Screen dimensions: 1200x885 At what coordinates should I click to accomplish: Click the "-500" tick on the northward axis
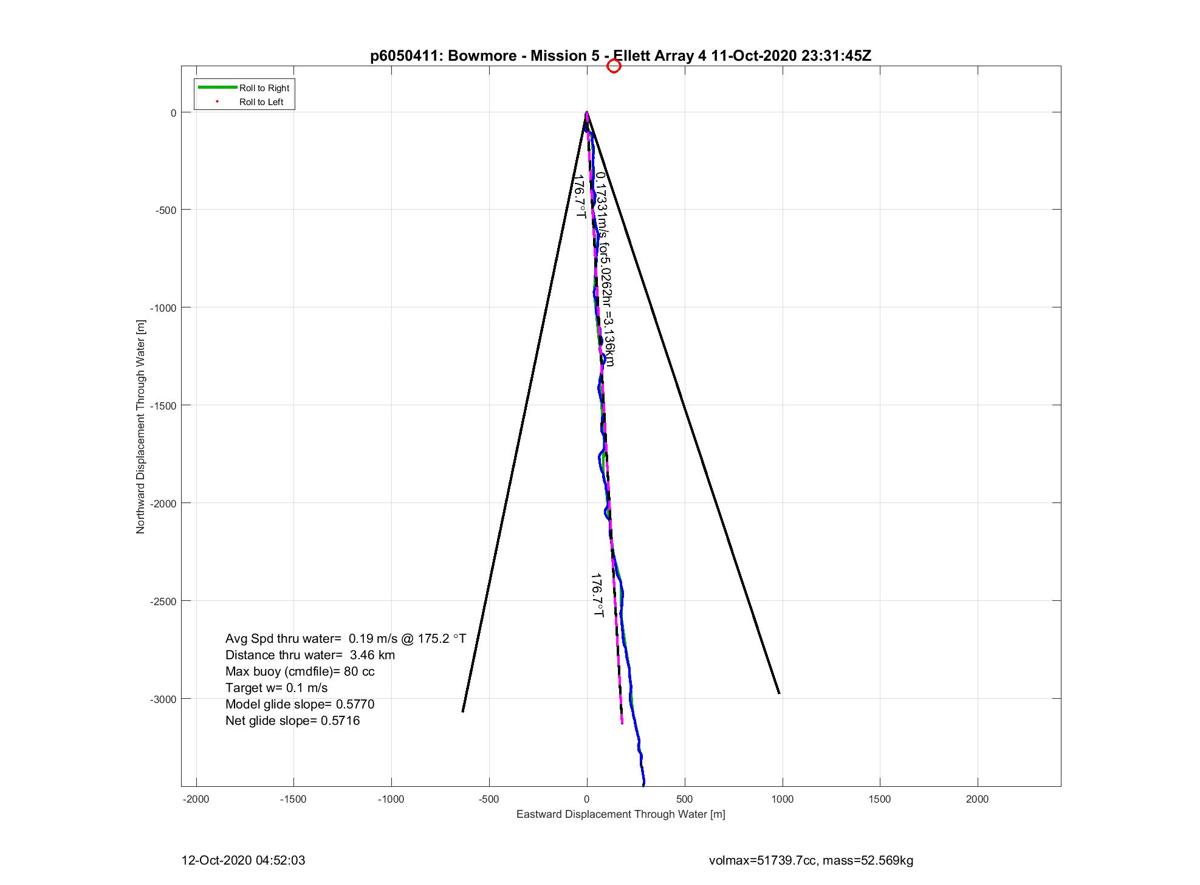pyautogui.click(x=166, y=210)
